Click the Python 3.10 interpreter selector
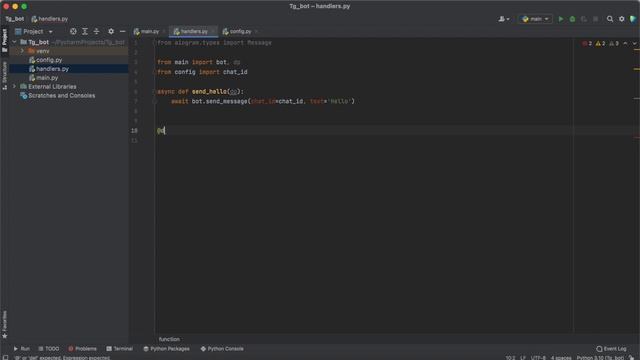This screenshot has width=640, height=360. point(600,358)
